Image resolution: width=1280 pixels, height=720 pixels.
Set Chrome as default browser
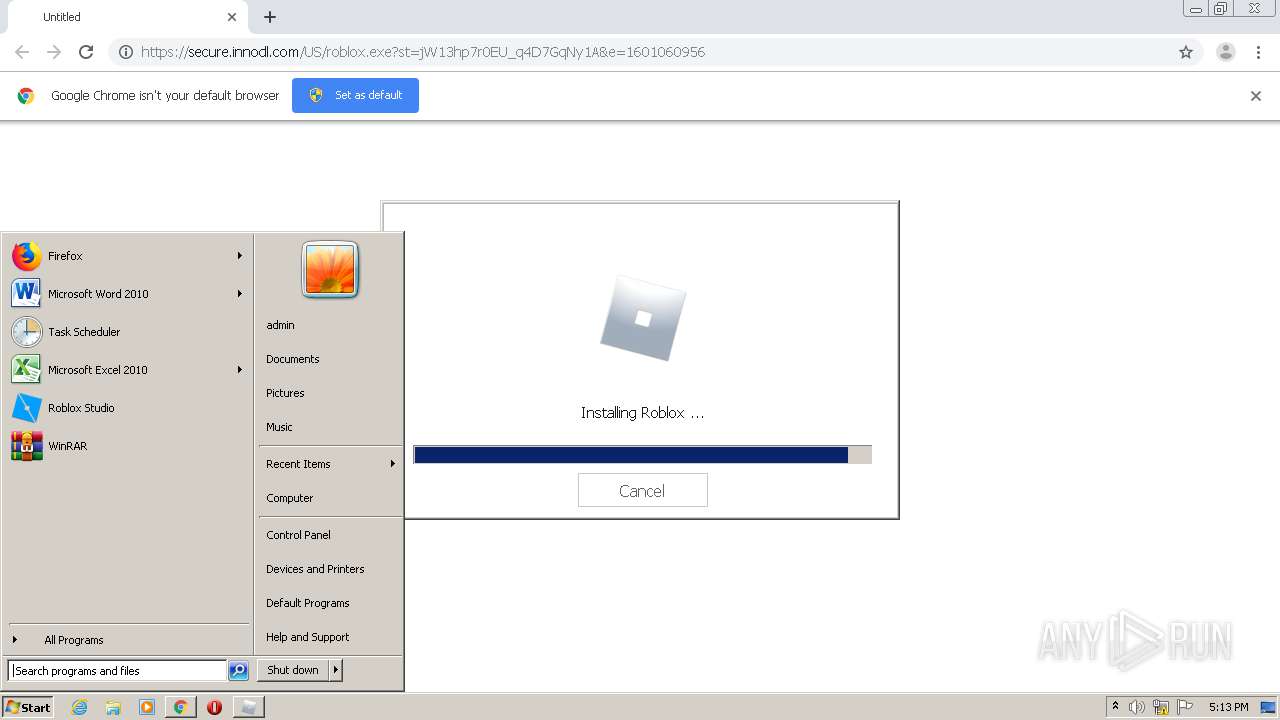tap(355, 95)
